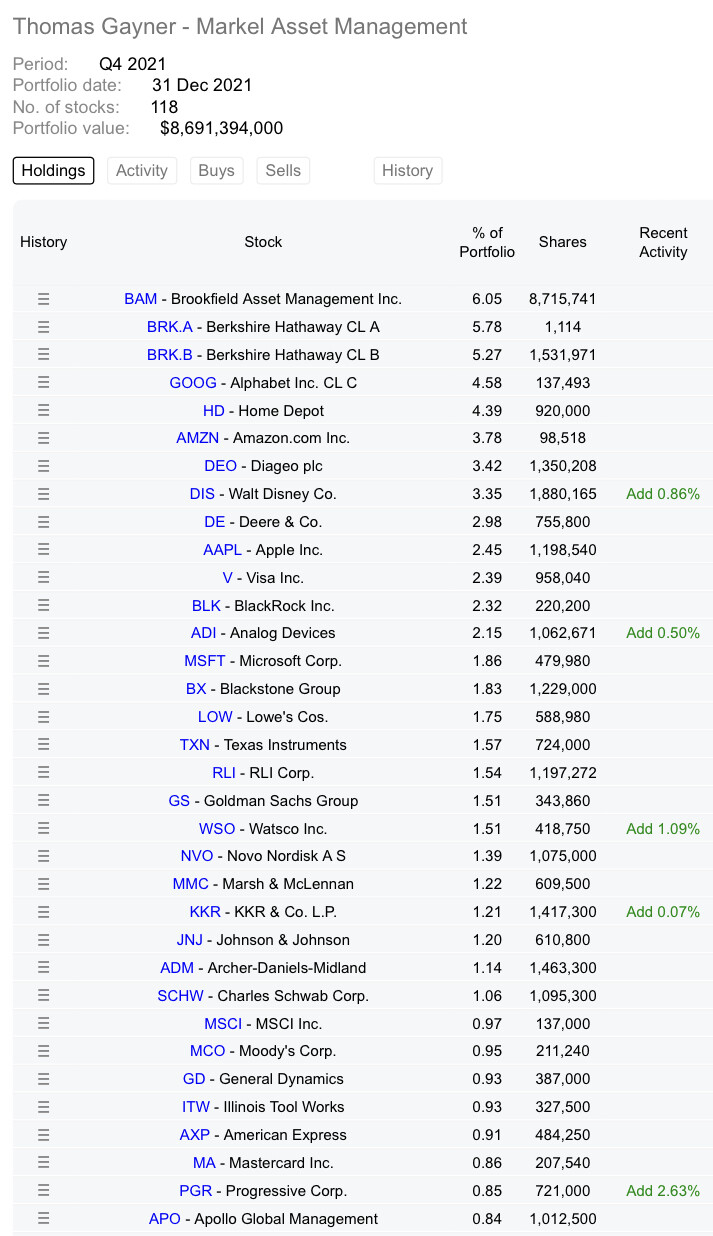Open history icon for Lowe's Cos. row
Viewport: 713px width, 1236px height.
point(43,717)
